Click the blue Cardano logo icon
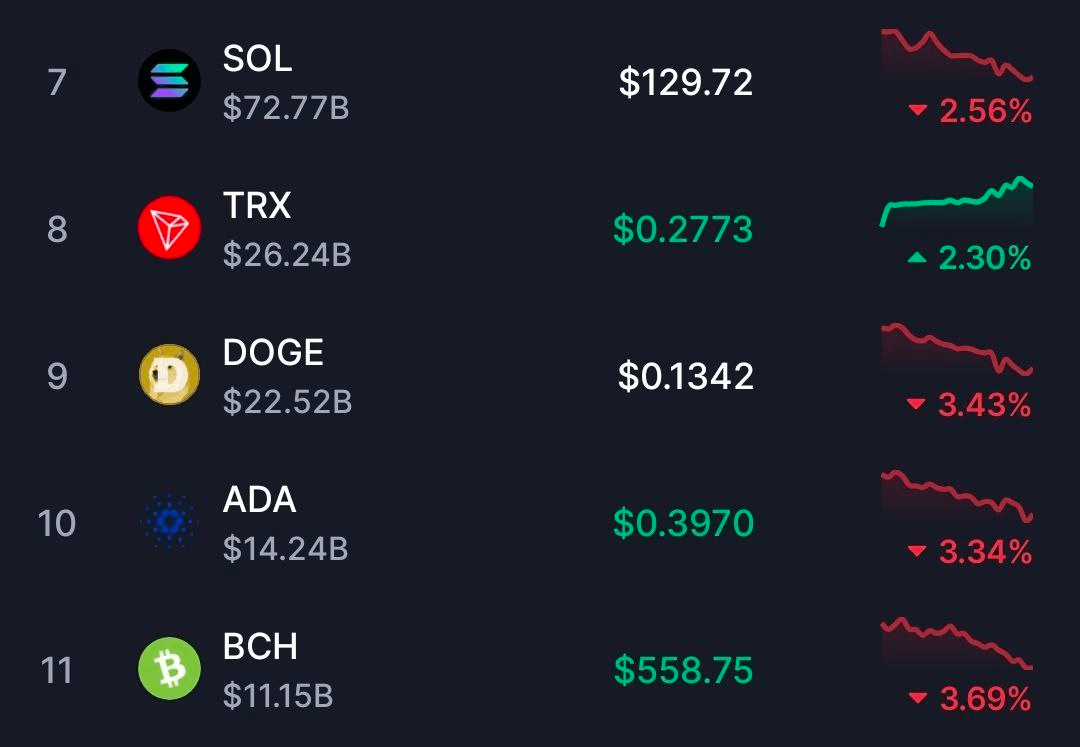1080x747 pixels. pos(169,522)
